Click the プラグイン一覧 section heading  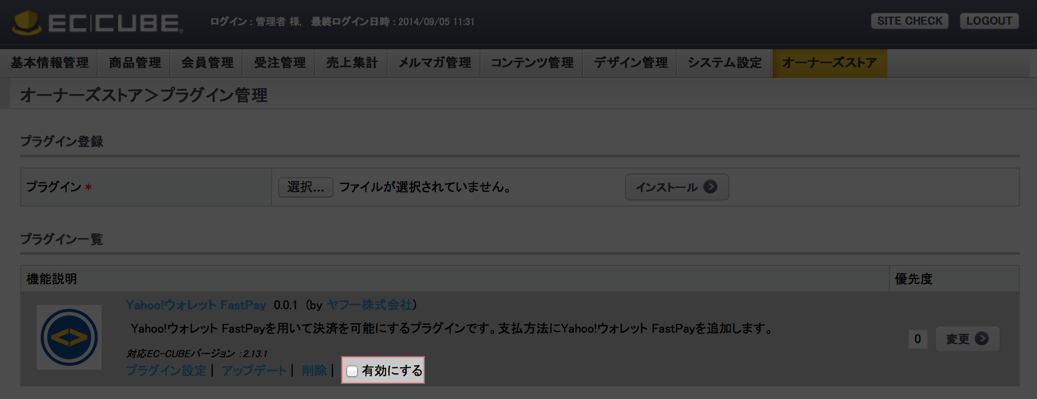[61, 240]
